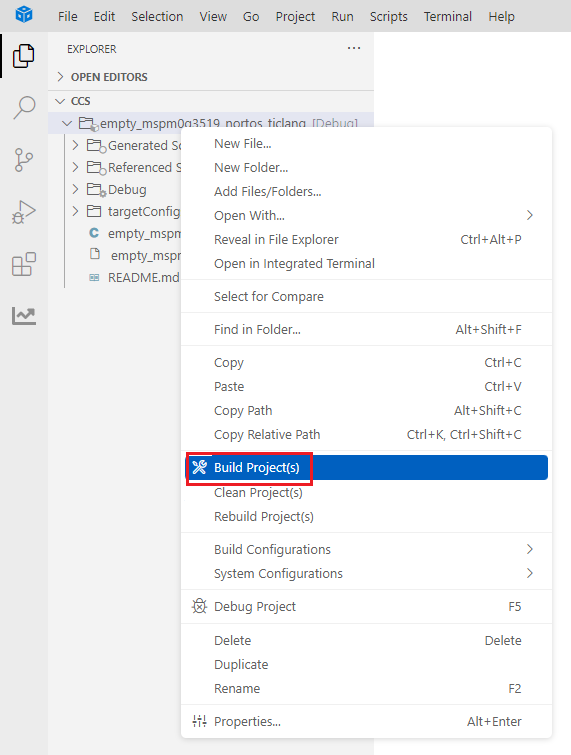Click the blank file icon of the empty_mspm file

pos(95,254)
